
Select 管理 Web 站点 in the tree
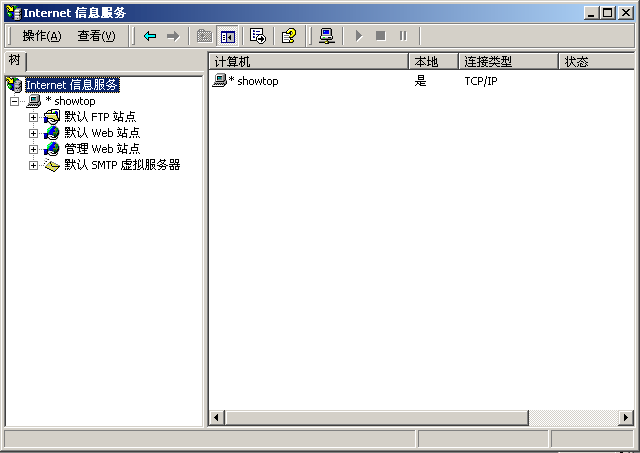102,149
